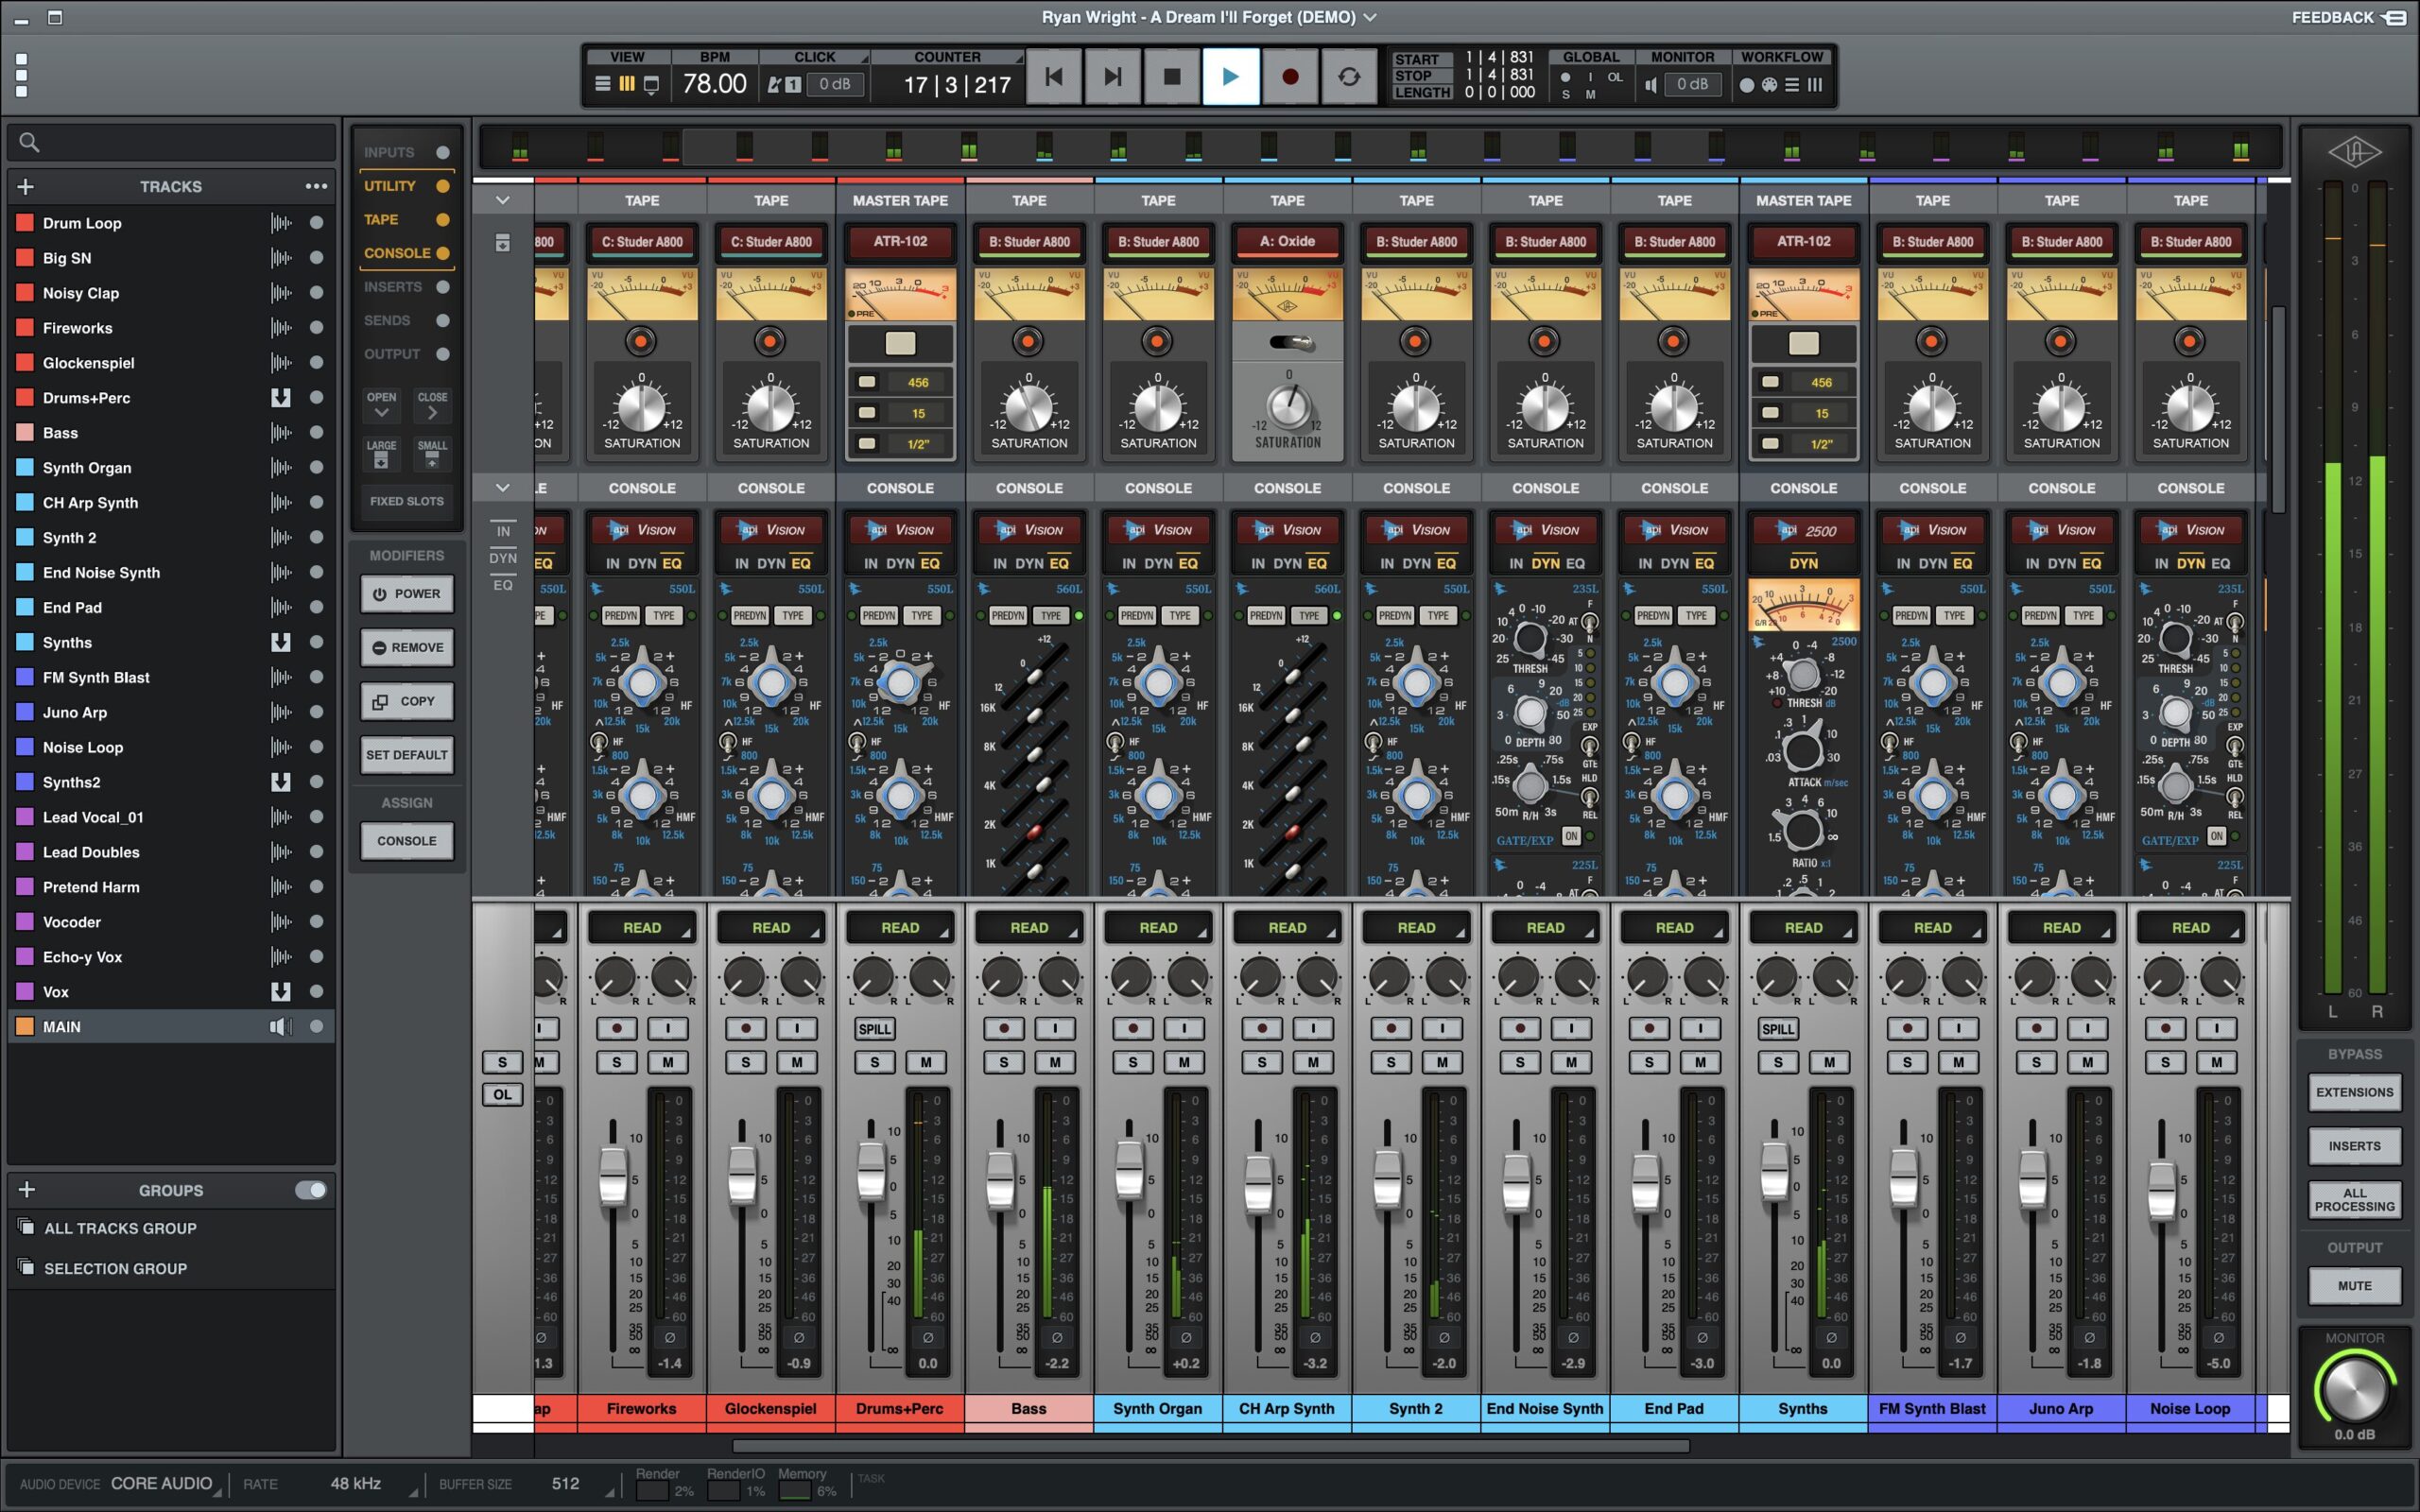
Task: Click SPILL on the Drums+Perc channel
Action: [x=874, y=1029]
